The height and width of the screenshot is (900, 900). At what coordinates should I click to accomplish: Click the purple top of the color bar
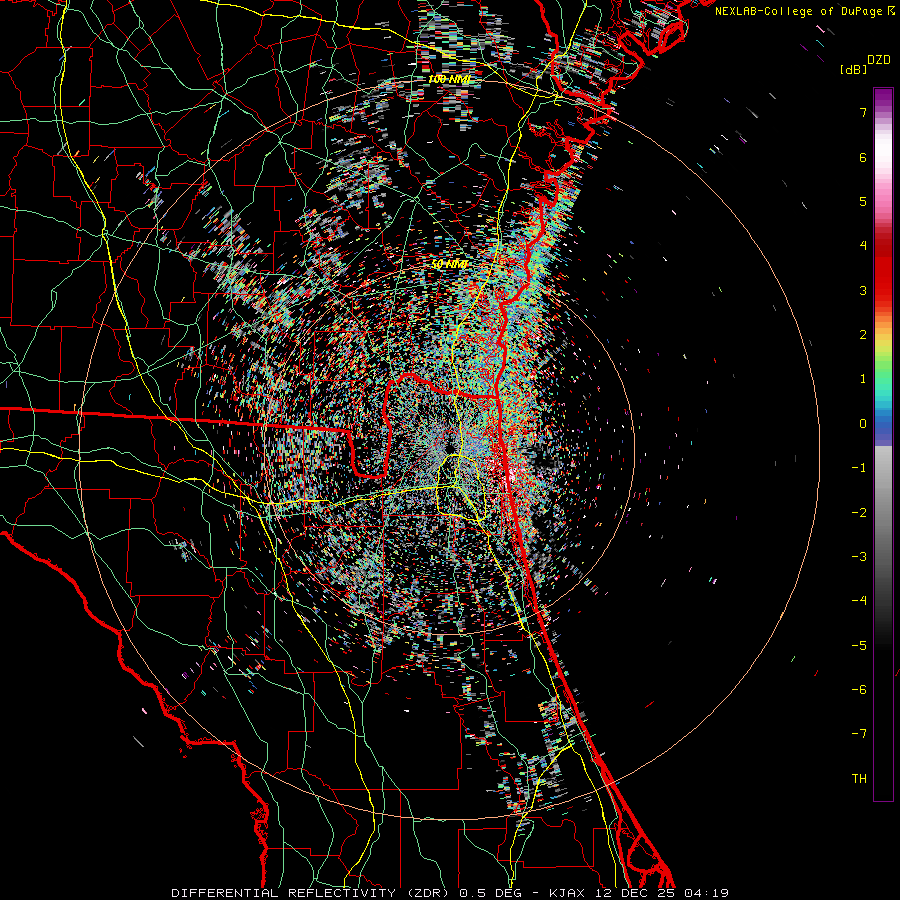coord(883,98)
